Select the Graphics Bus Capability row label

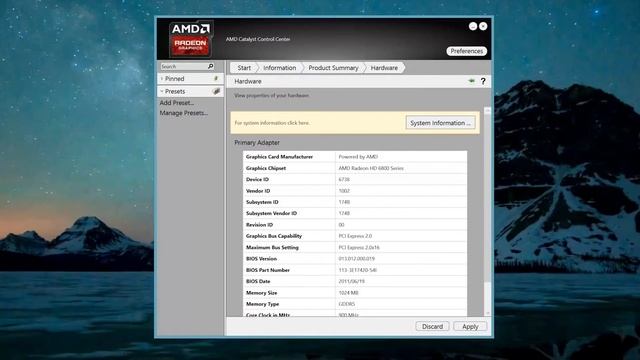(x=274, y=236)
